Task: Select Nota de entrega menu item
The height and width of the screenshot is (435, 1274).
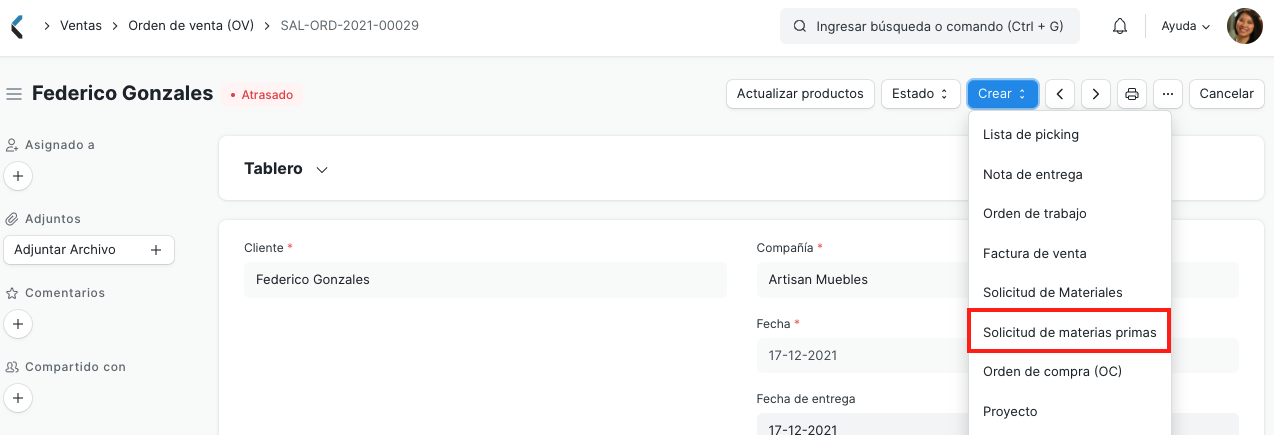Action: tap(1070, 174)
